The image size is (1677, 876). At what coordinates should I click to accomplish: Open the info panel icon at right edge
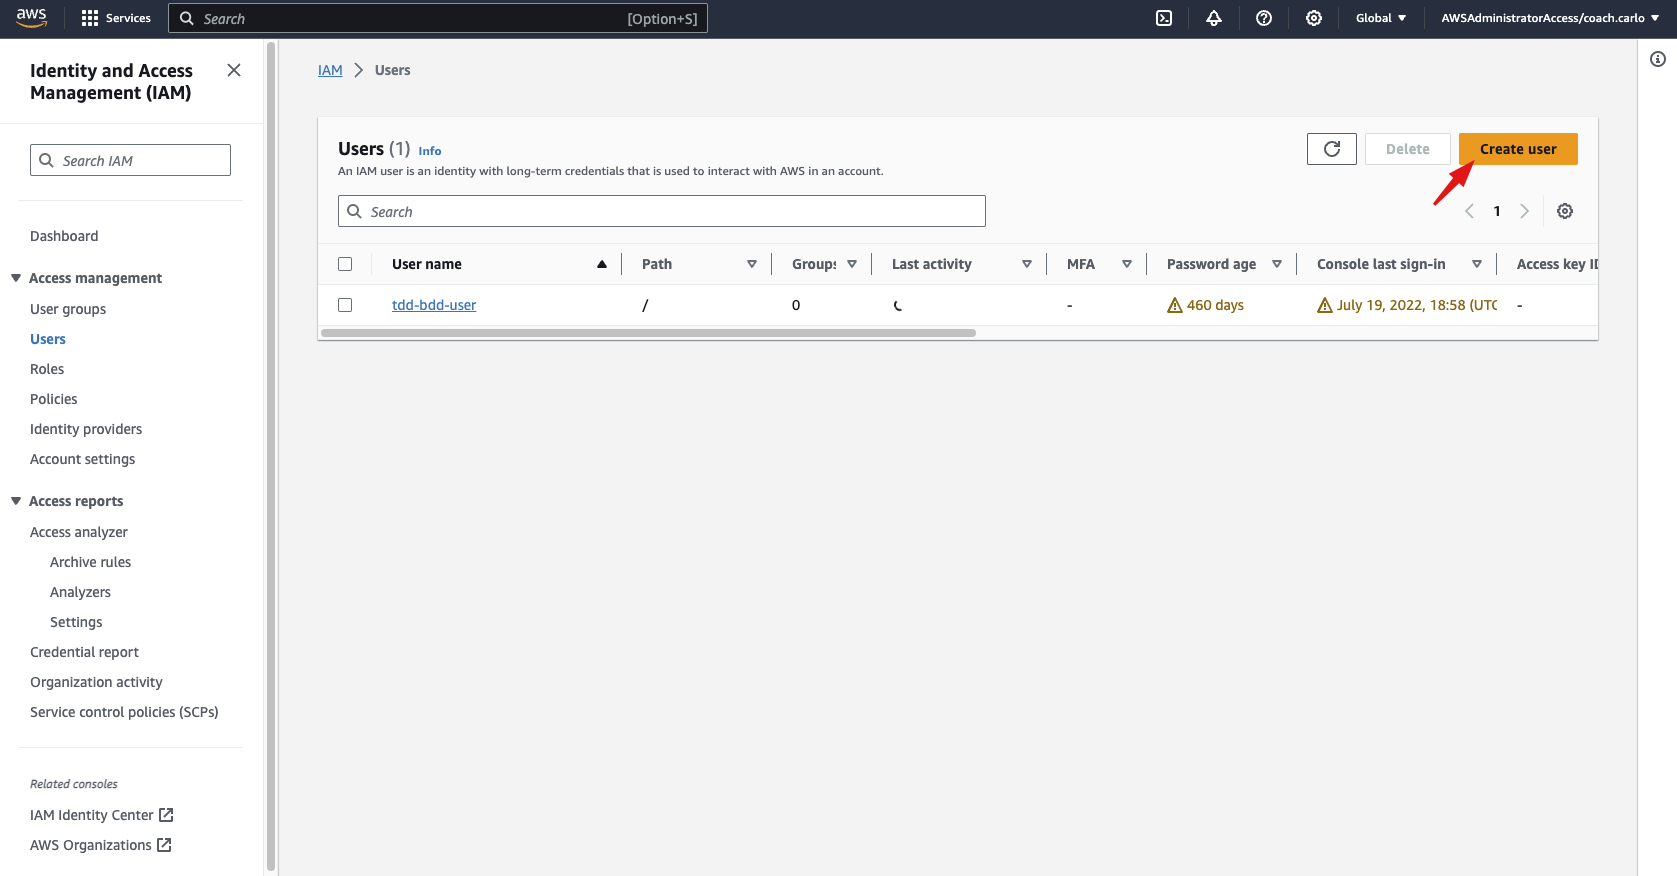coord(1657,59)
